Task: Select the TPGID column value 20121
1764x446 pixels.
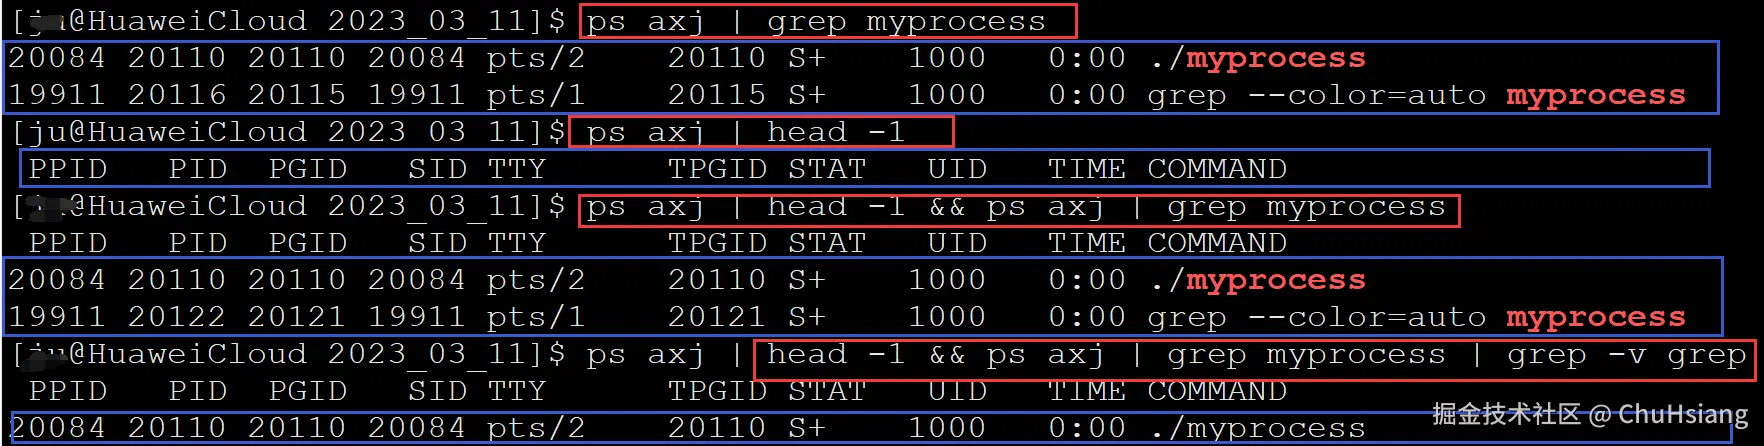Action: click(x=716, y=317)
